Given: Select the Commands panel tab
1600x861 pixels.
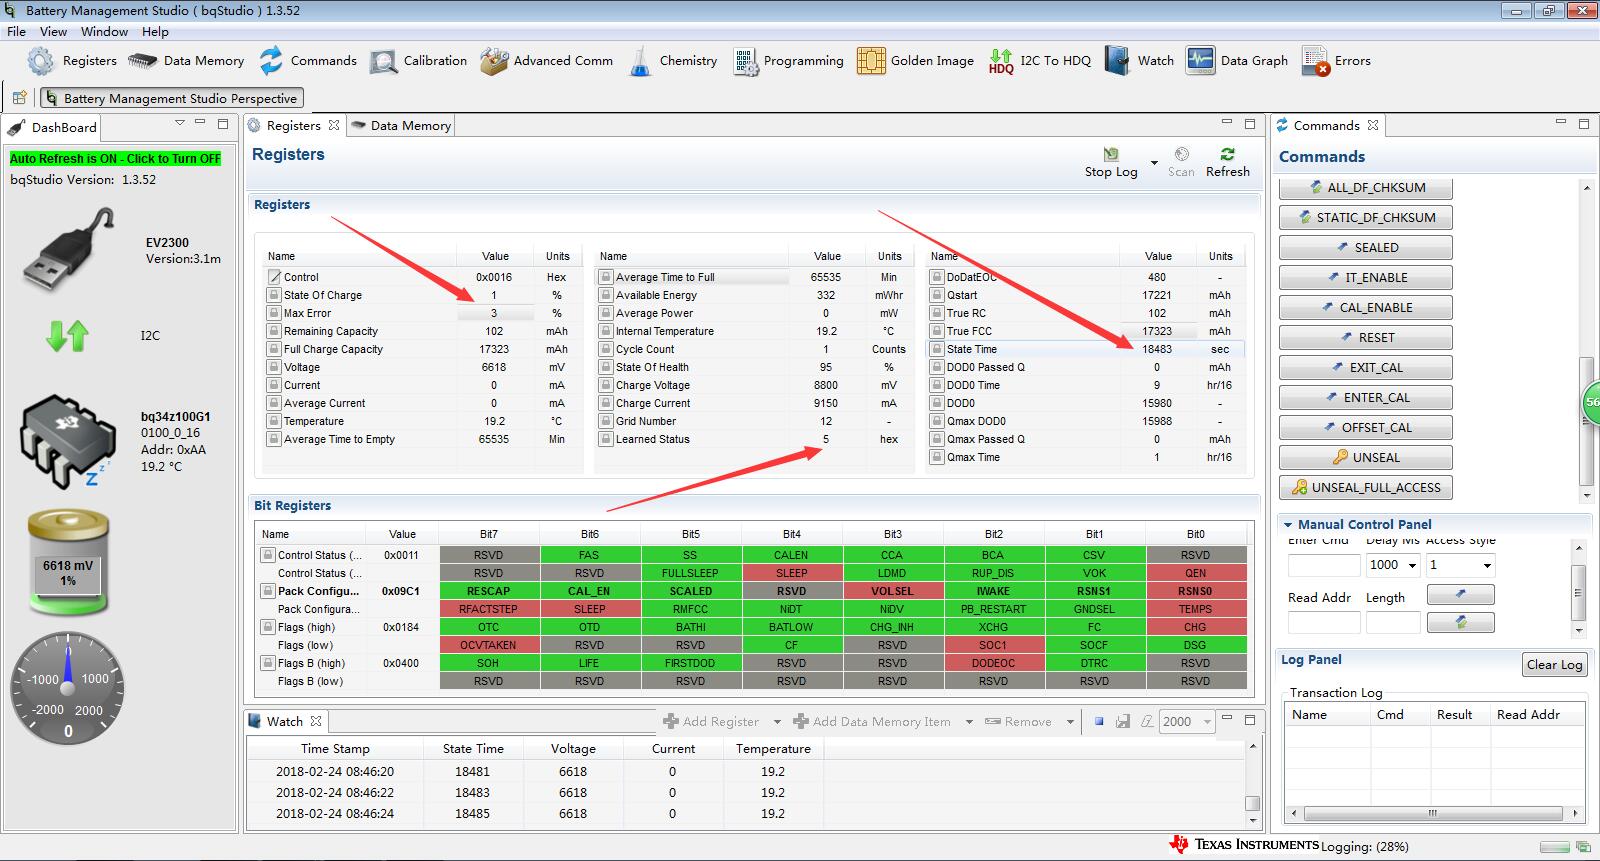Looking at the screenshot, I should pyautogui.click(x=1327, y=125).
